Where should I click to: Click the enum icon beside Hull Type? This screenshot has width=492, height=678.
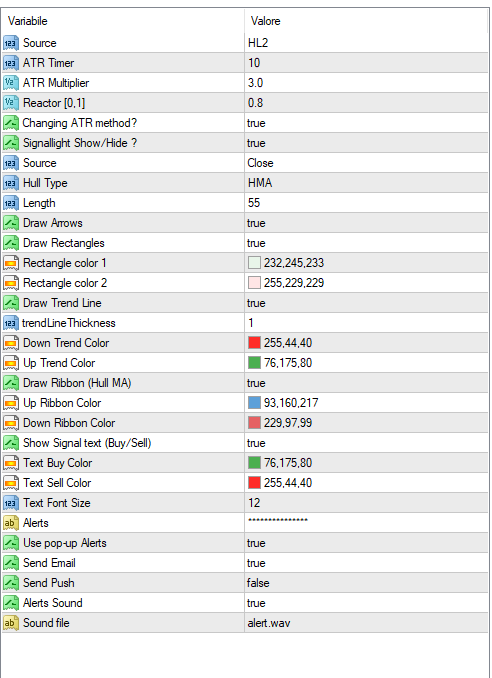(x=10, y=183)
